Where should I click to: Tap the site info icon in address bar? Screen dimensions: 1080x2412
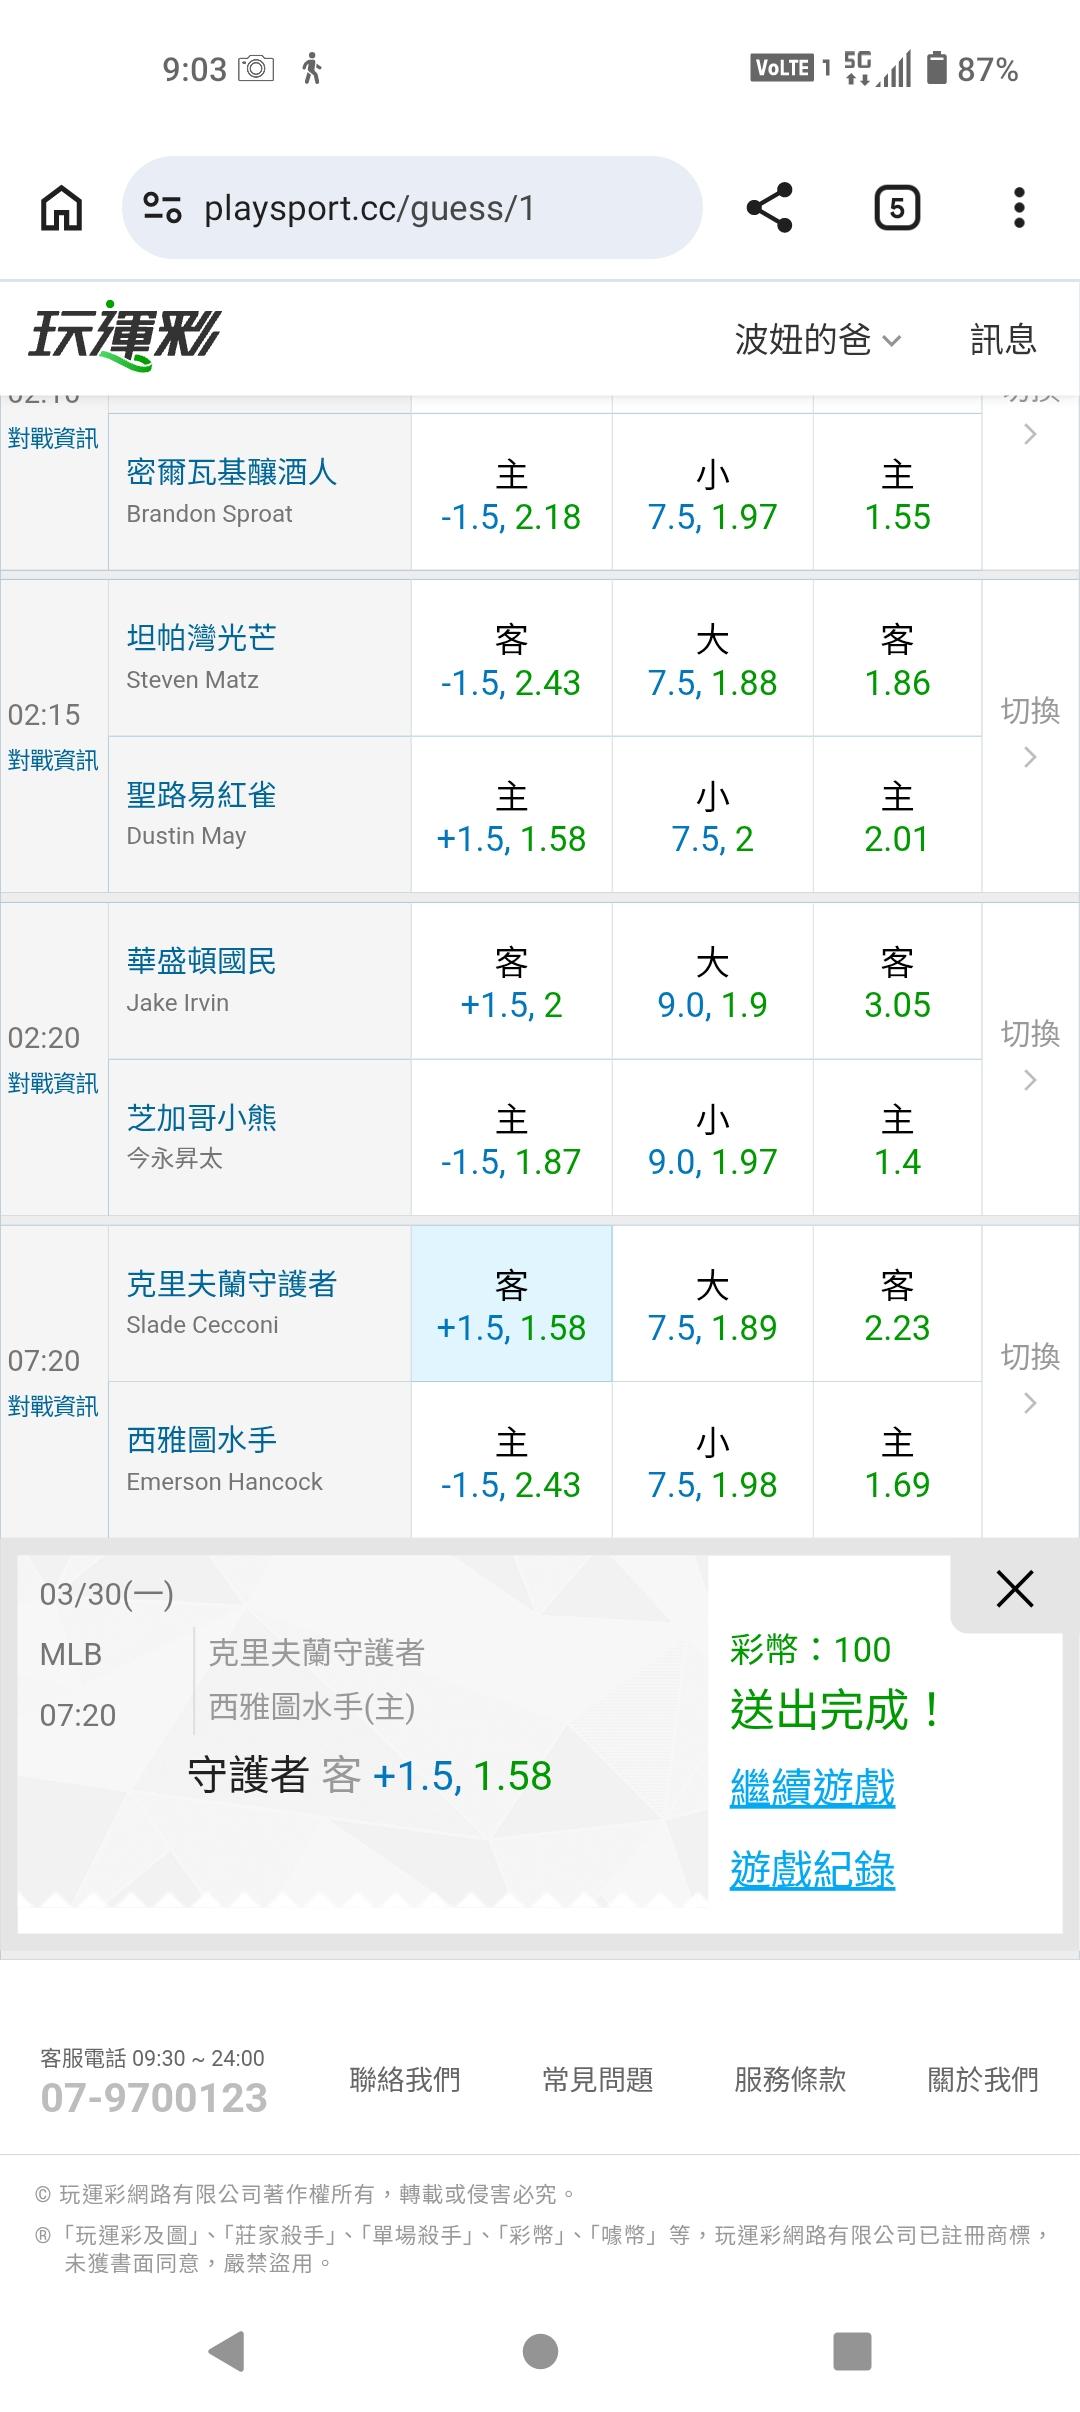[x=162, y=208]
